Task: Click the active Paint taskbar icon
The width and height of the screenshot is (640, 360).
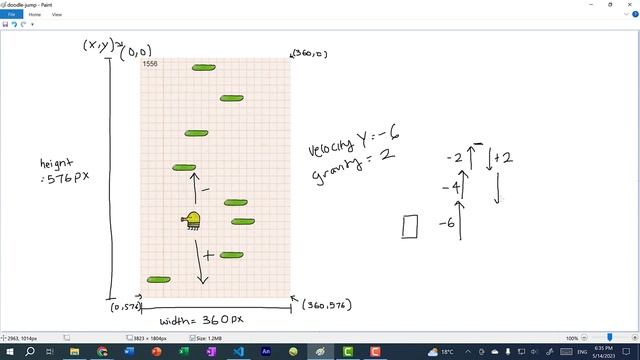Action: pos(320,351)
